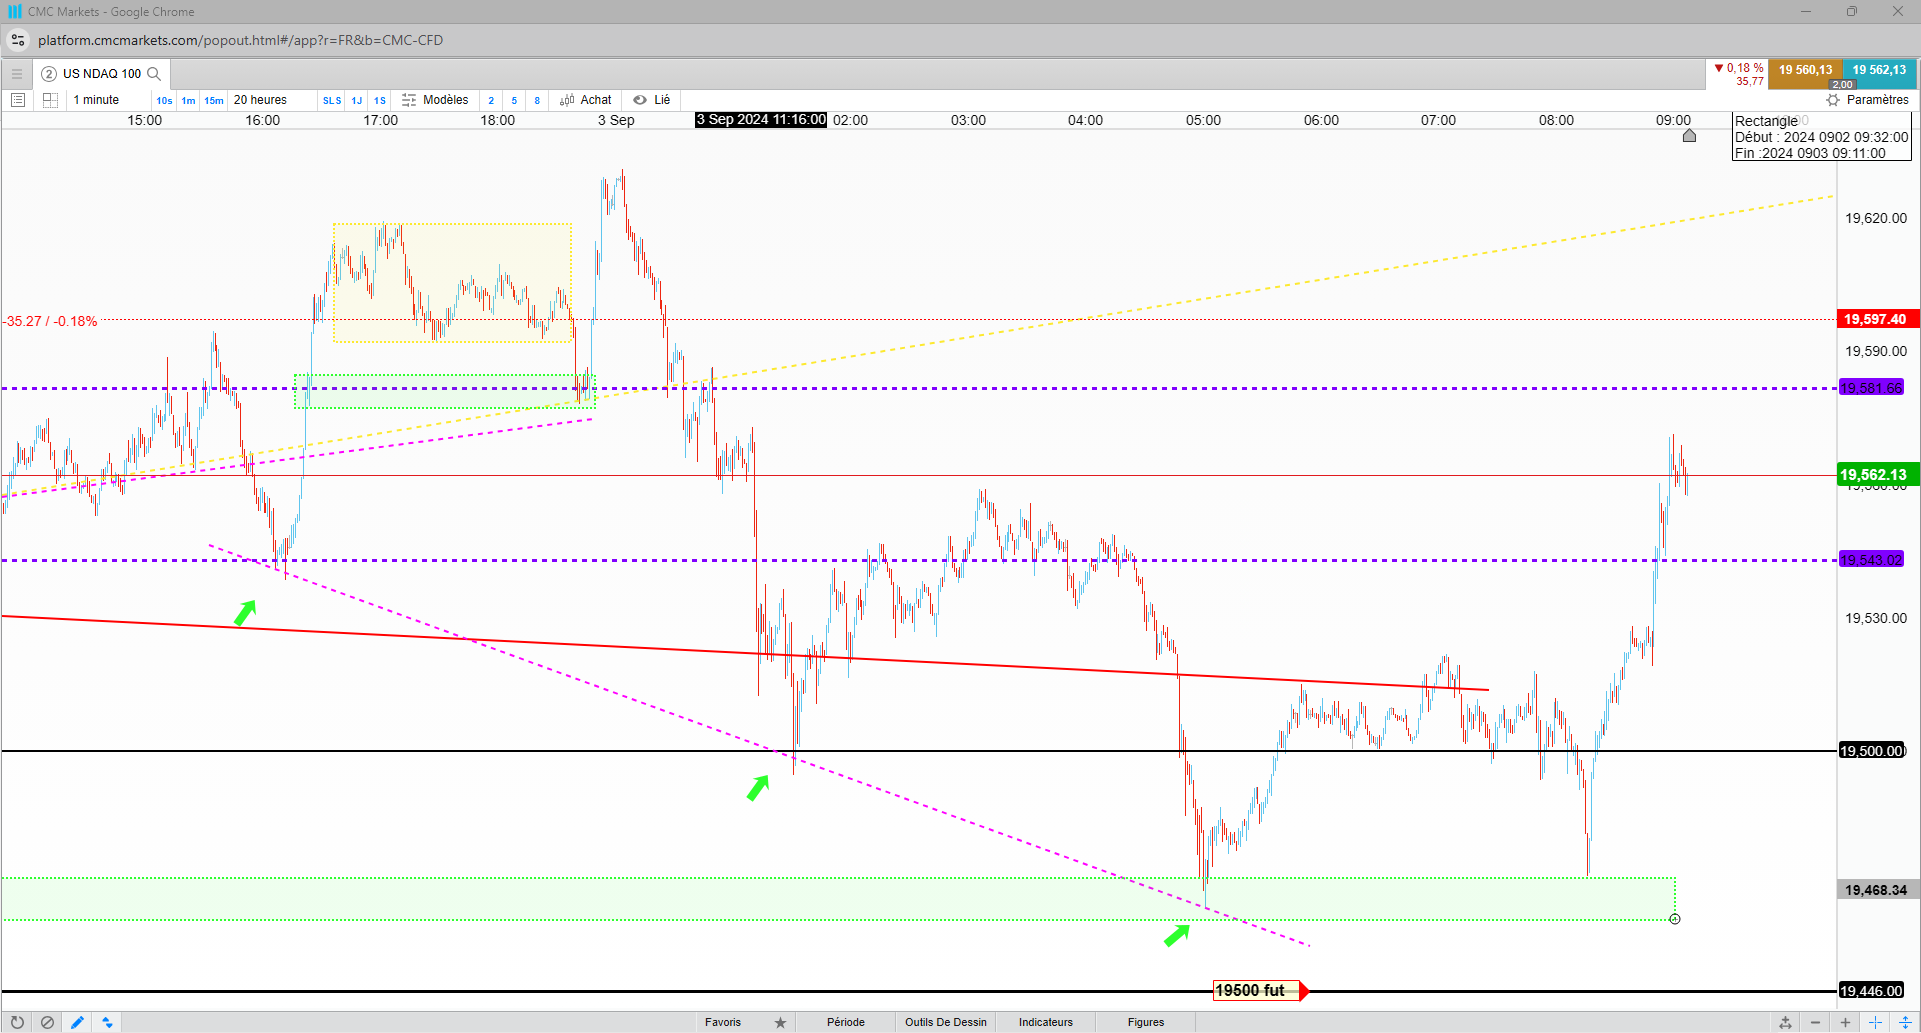Click the Paramètres settings button

(x=1868, y=100)
